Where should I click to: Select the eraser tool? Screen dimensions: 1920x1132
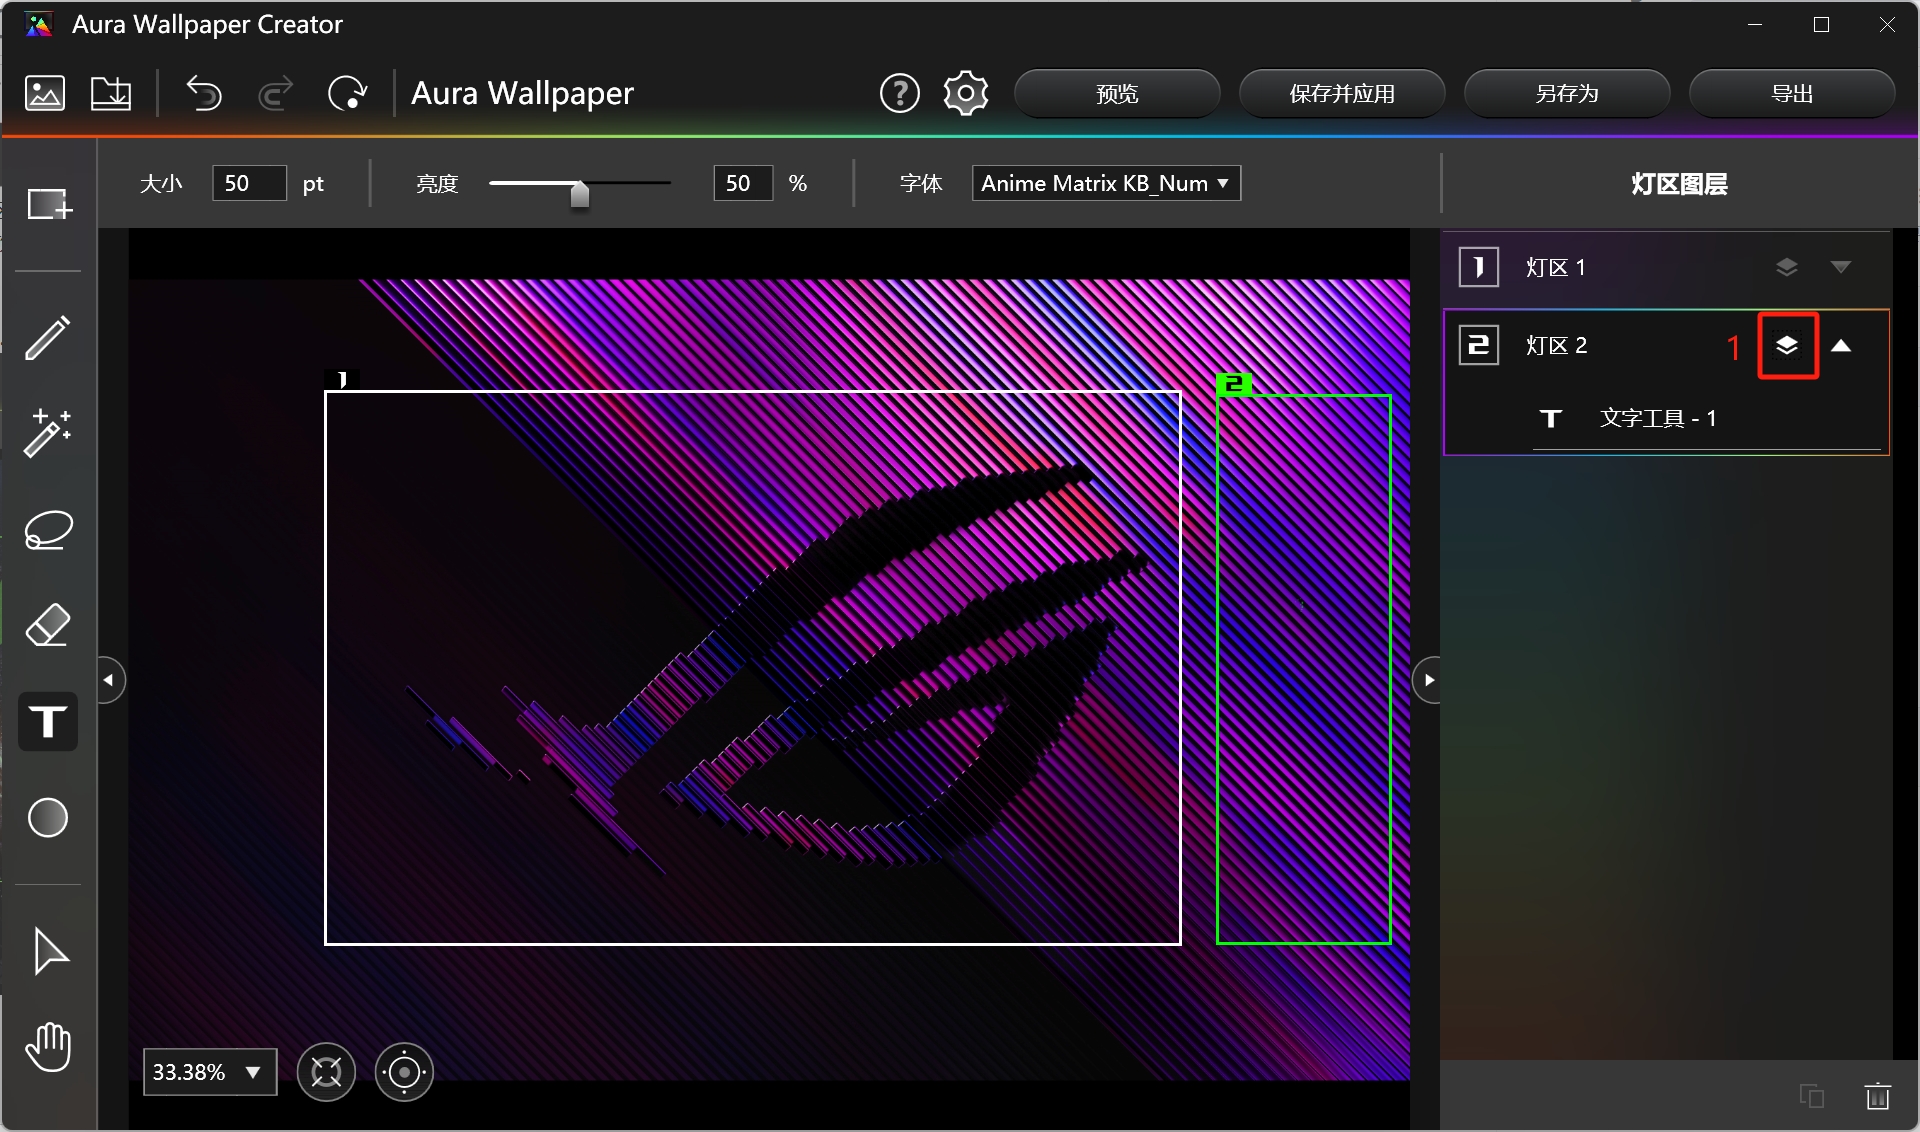tap(48, 626)
